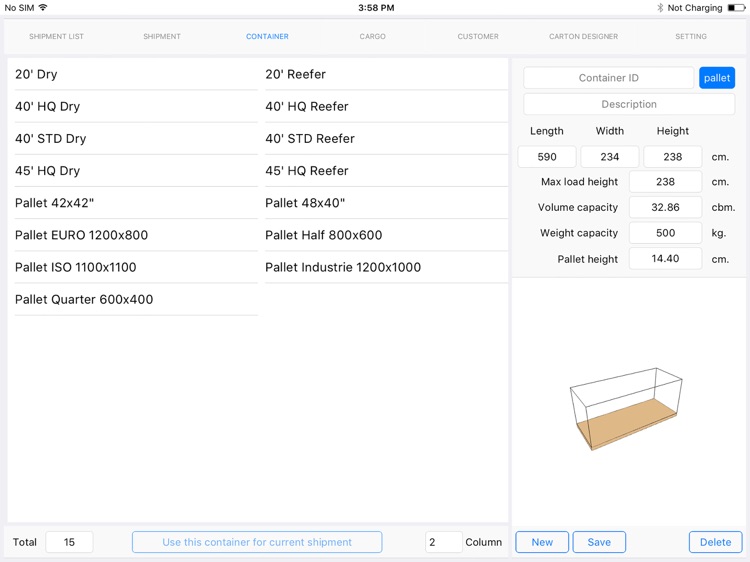Choose Pallet 48x40" entry
The image size is (750, 562).
point(386,203)
